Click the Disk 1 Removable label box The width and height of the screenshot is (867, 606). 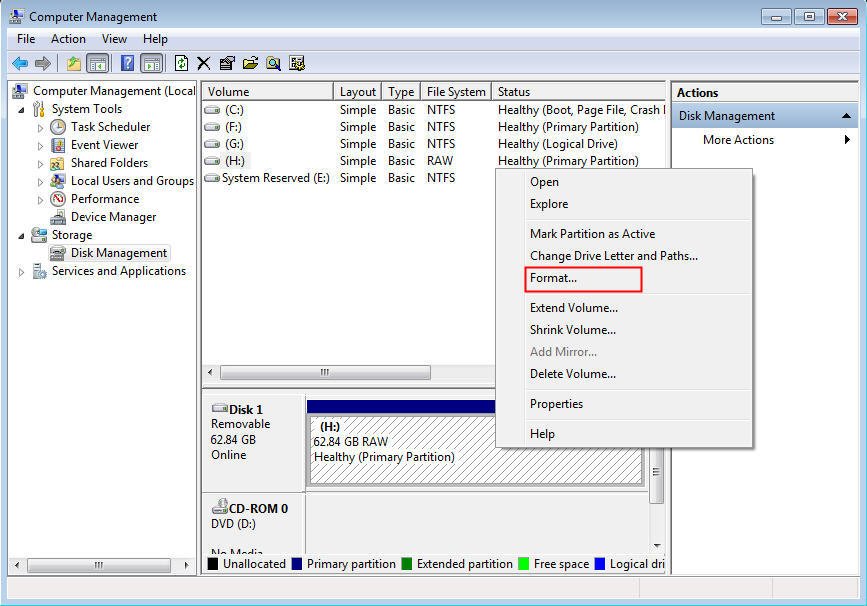(253, 442)
